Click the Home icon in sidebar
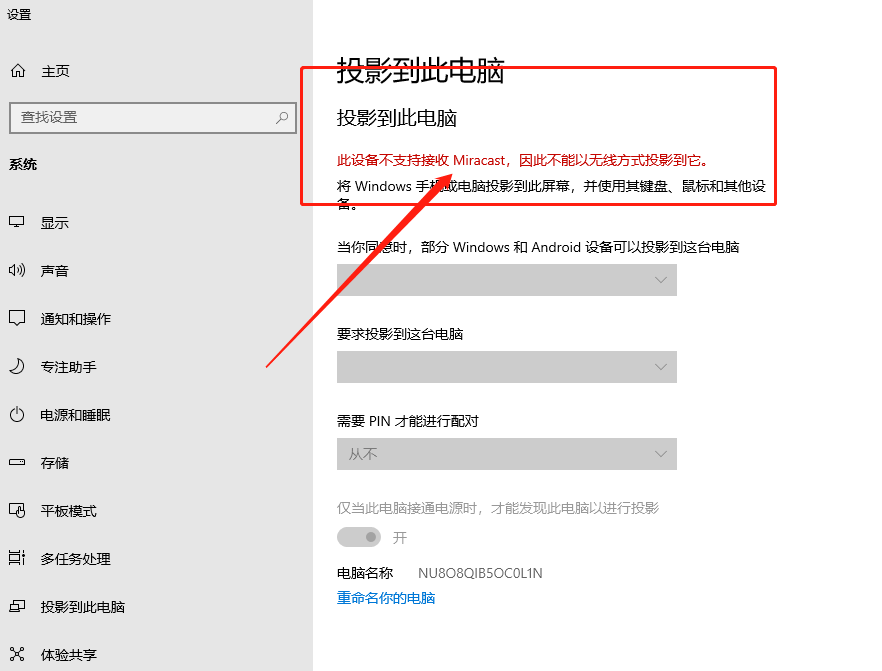 [17, 71]
